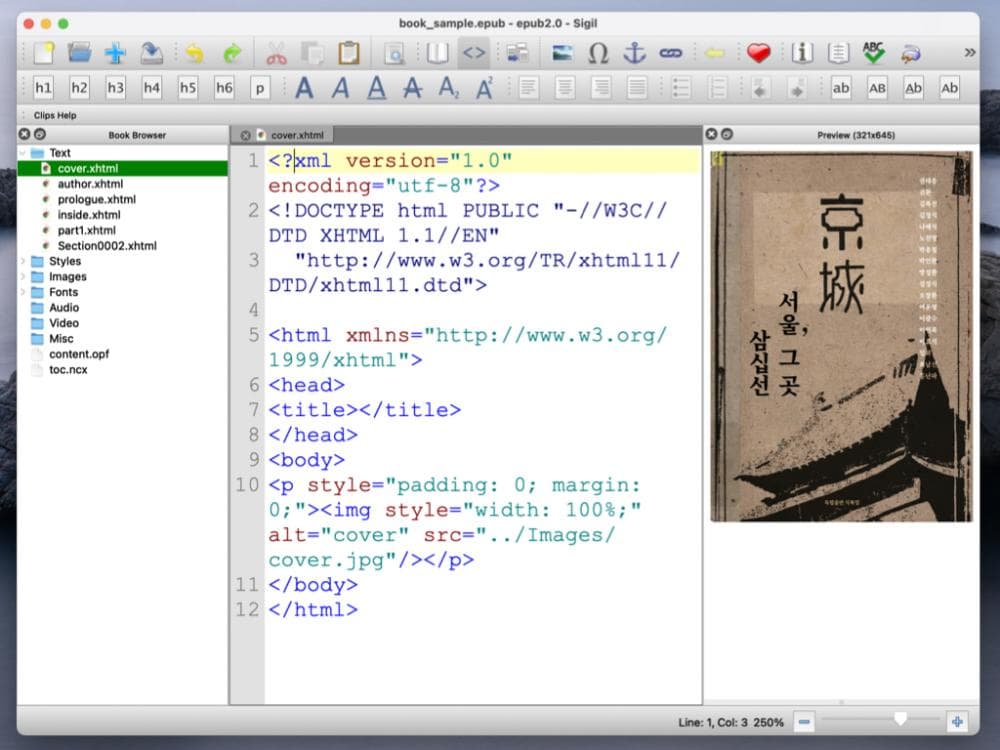
Task: Convert text to uppercase AB
Action: 877,88
